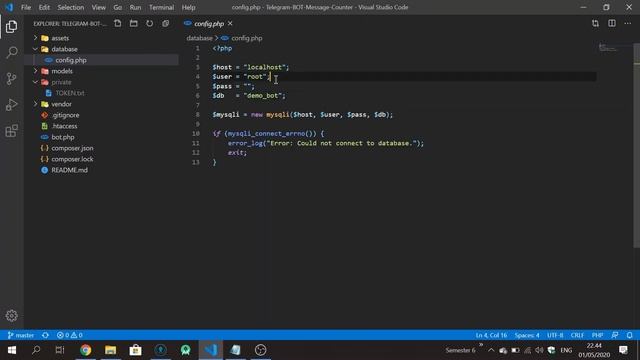The height and width of the screenshot is (360, 640).
Task: Click database in the breadcrumb
Action: [x=199, y=38]
